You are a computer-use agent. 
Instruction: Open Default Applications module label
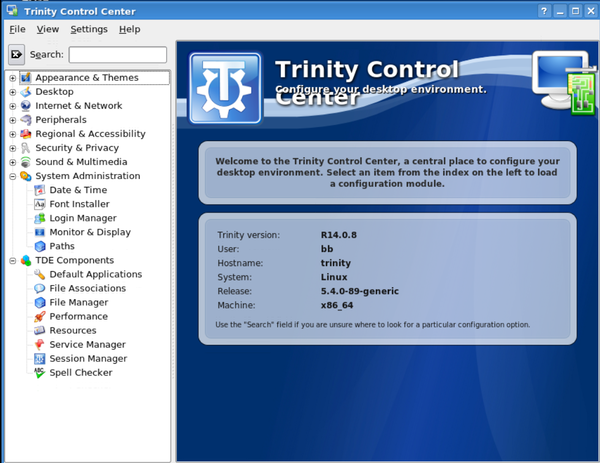(x=96, y=274)
